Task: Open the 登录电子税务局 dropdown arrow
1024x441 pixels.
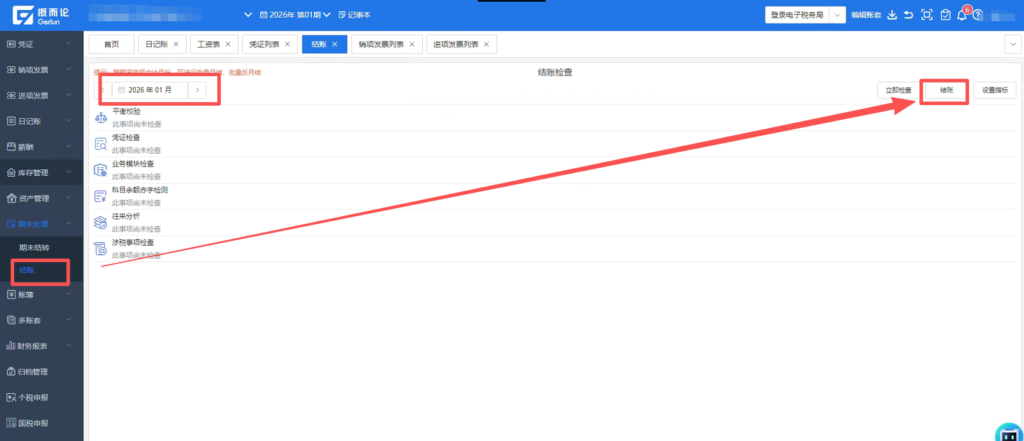Action: pos(838,15)
